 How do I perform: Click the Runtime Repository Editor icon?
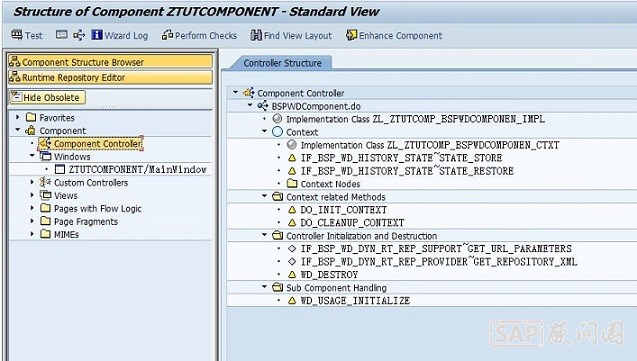(x=15, y=77)
